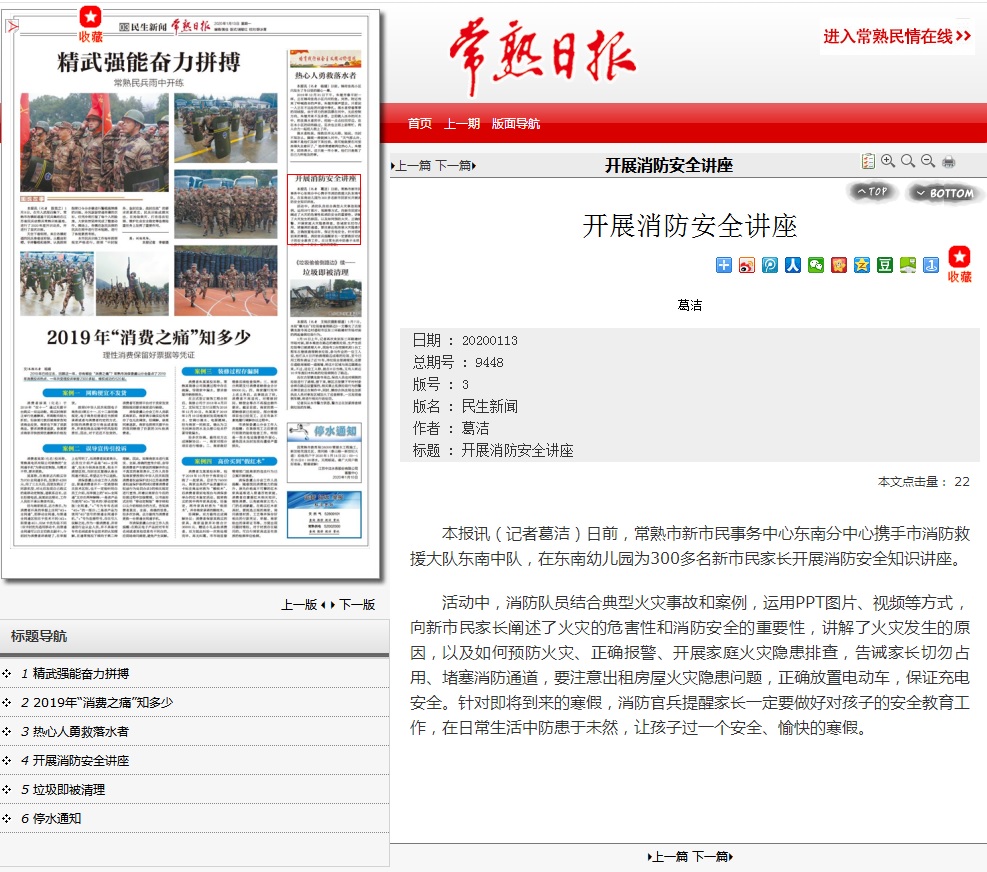Open the copy-text clipboard icon in article toolbar
The height and width of the screenshot is (872, 987).
pyautogui.click(x=868, y=161)
